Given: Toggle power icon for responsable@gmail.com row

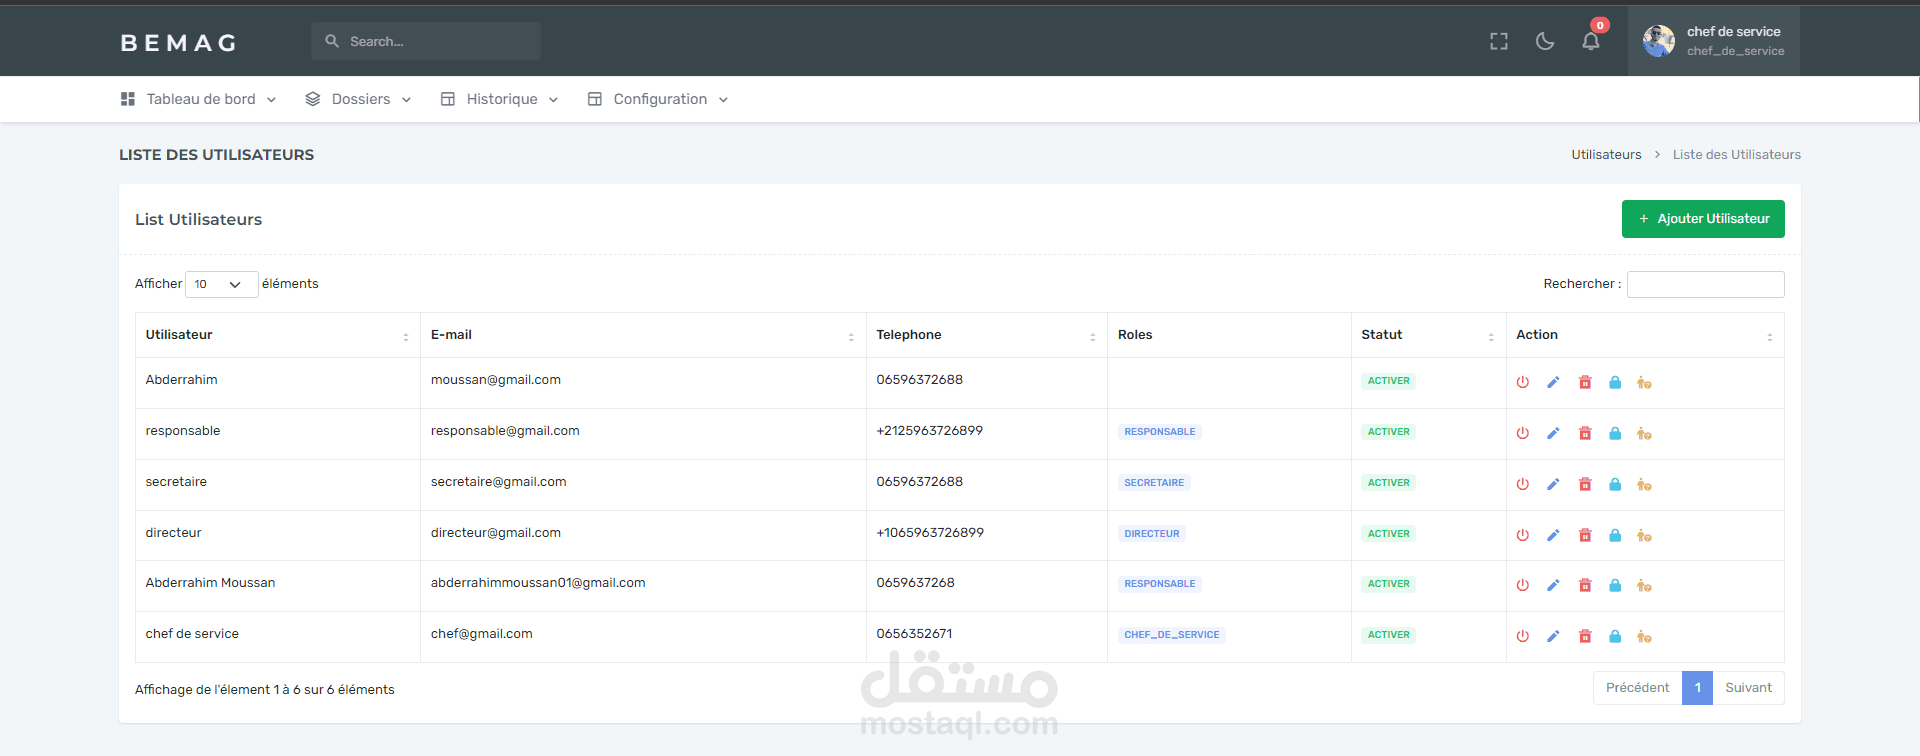Looking at the screenshot, I should (x=1522, y=433).
